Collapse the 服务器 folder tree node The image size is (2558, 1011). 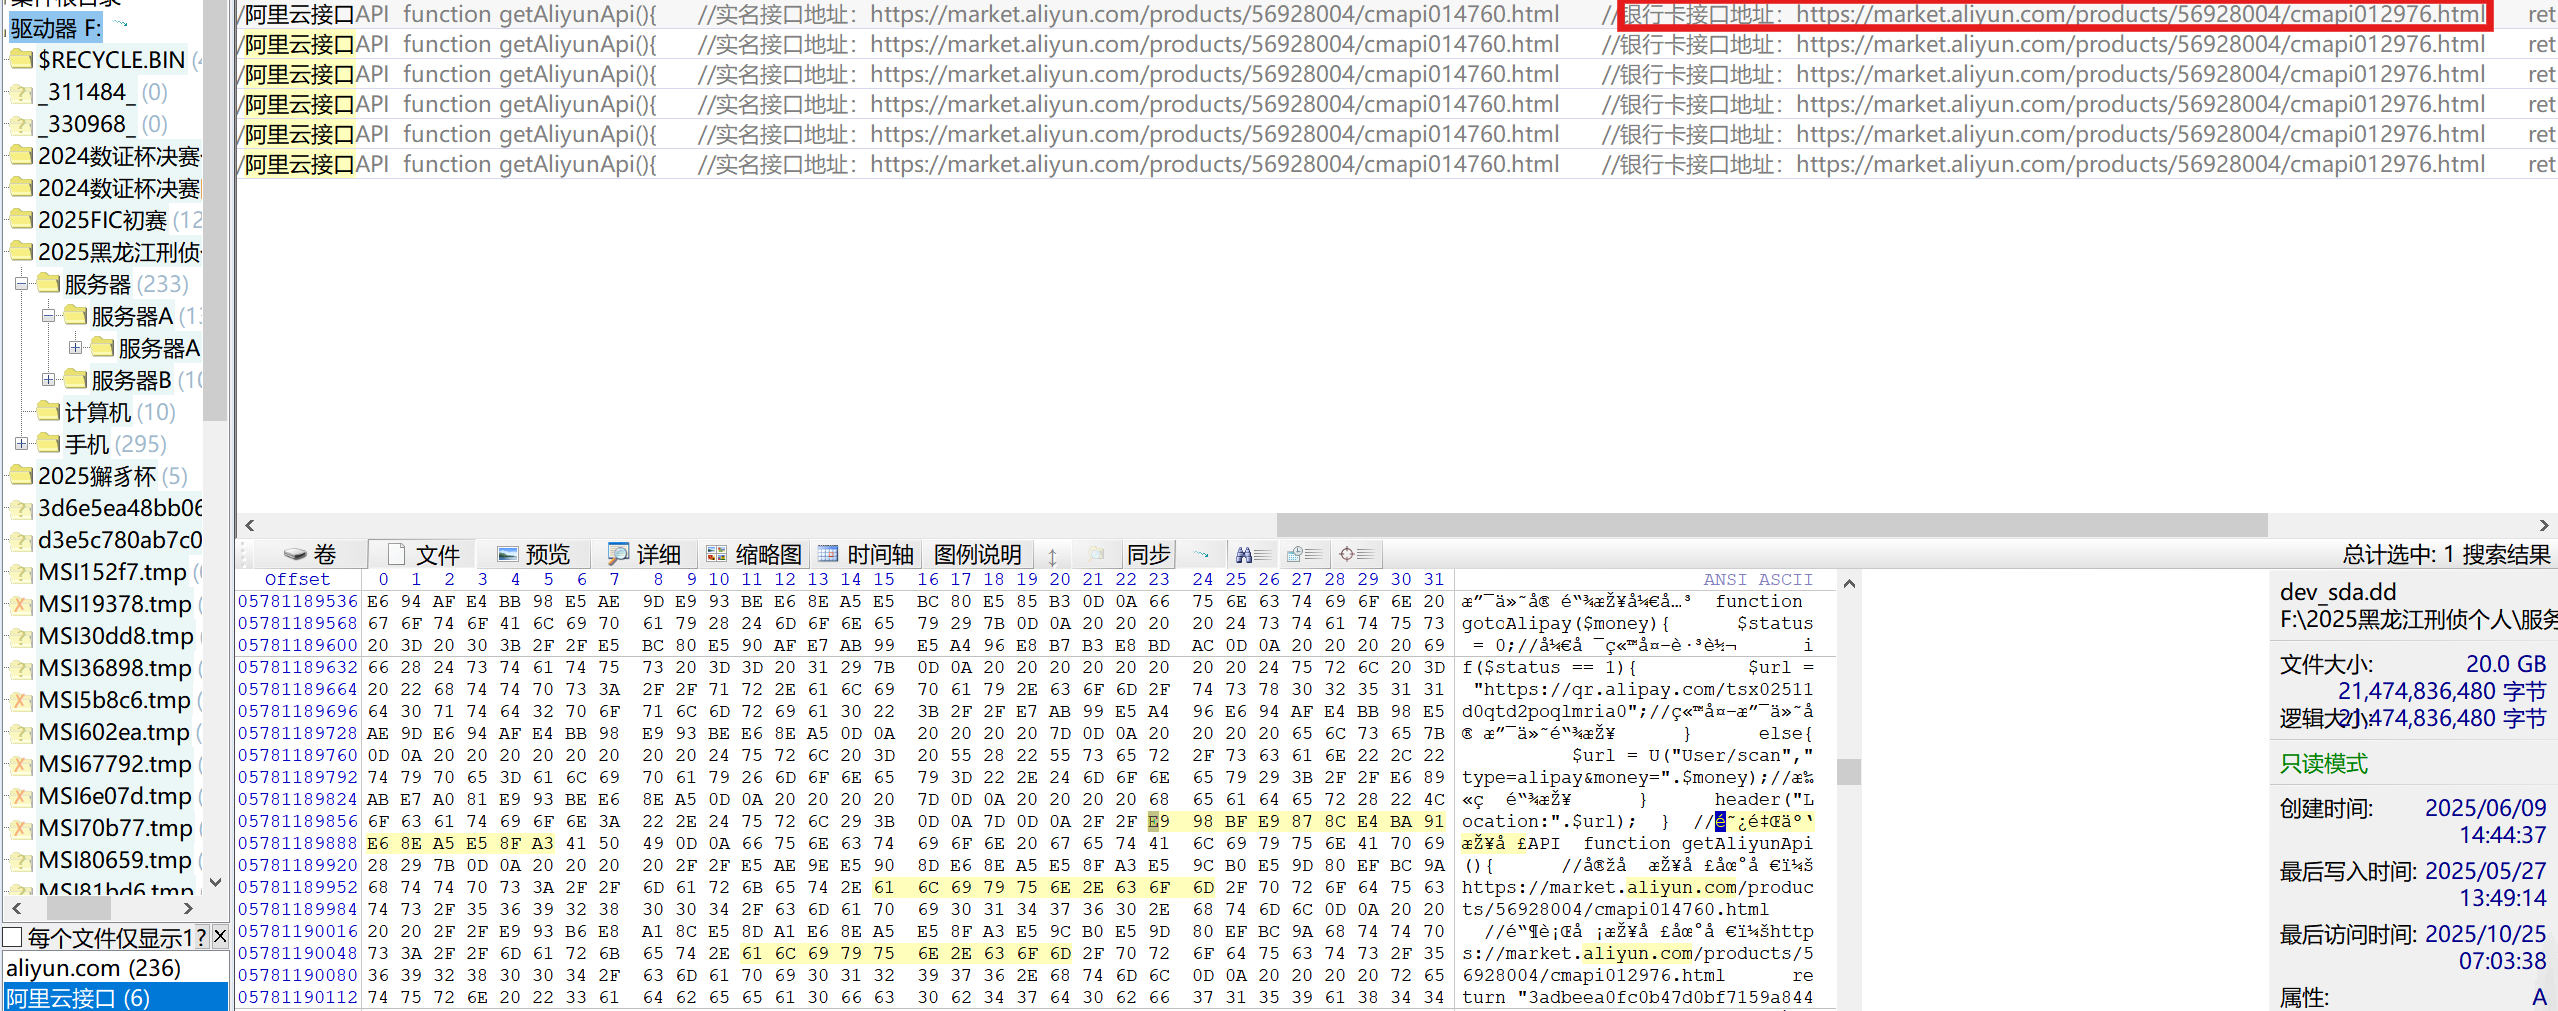click(x=21, y=284)
